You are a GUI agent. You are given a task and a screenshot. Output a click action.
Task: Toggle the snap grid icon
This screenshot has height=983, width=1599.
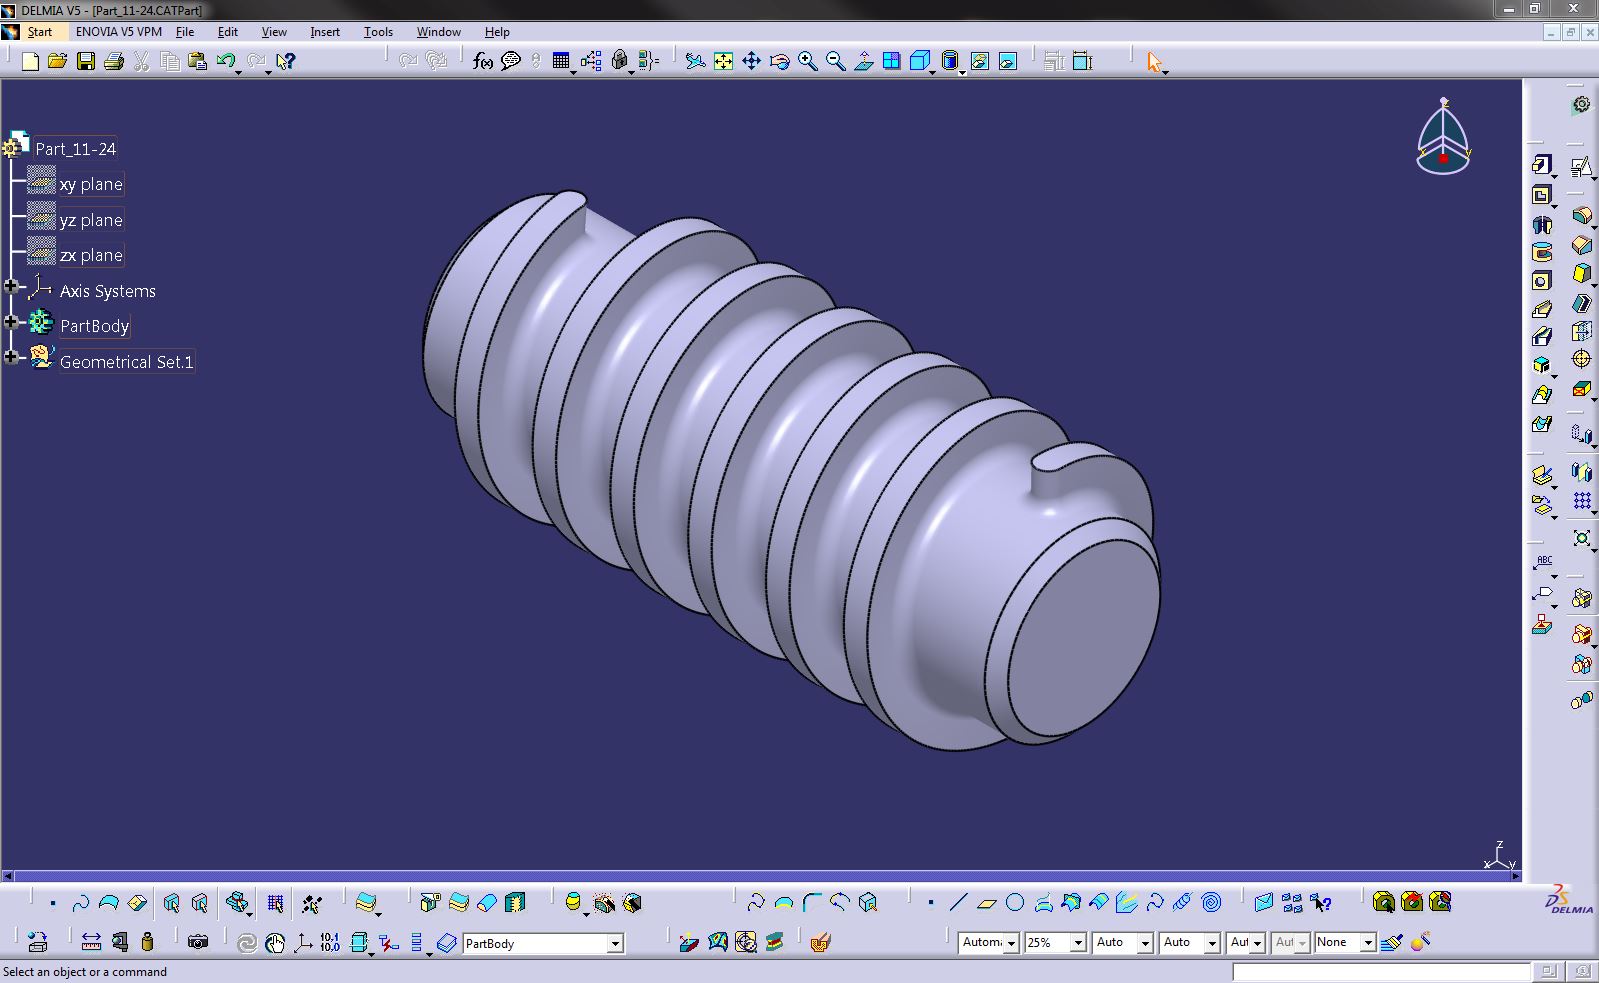click(275, 904)
